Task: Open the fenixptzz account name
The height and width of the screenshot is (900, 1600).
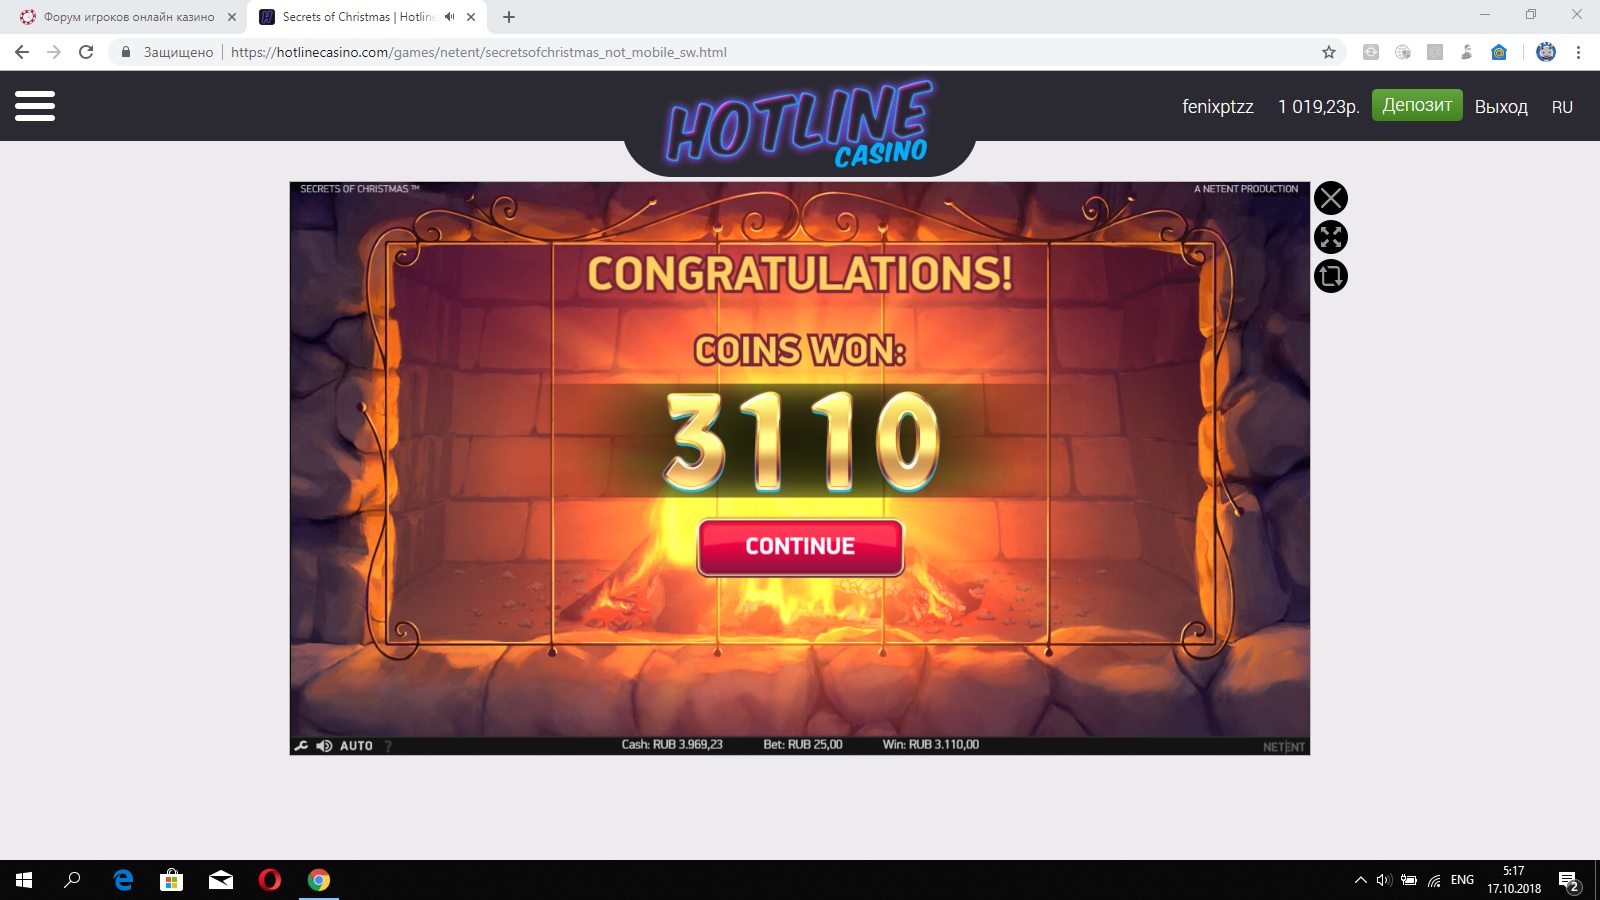Action: [1217, 107]
